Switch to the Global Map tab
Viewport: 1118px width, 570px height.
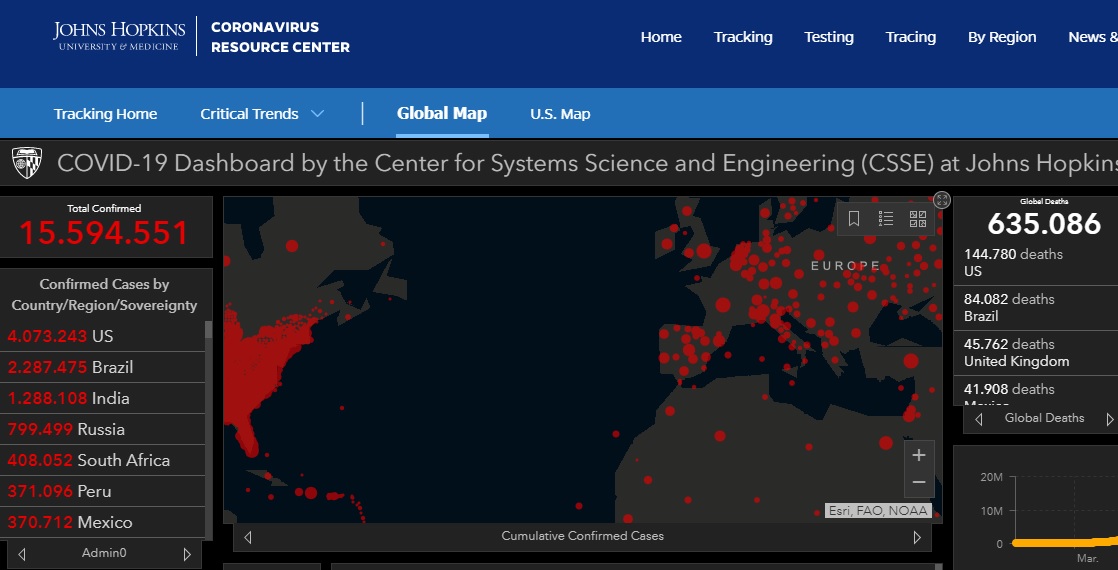pos(442,113)
